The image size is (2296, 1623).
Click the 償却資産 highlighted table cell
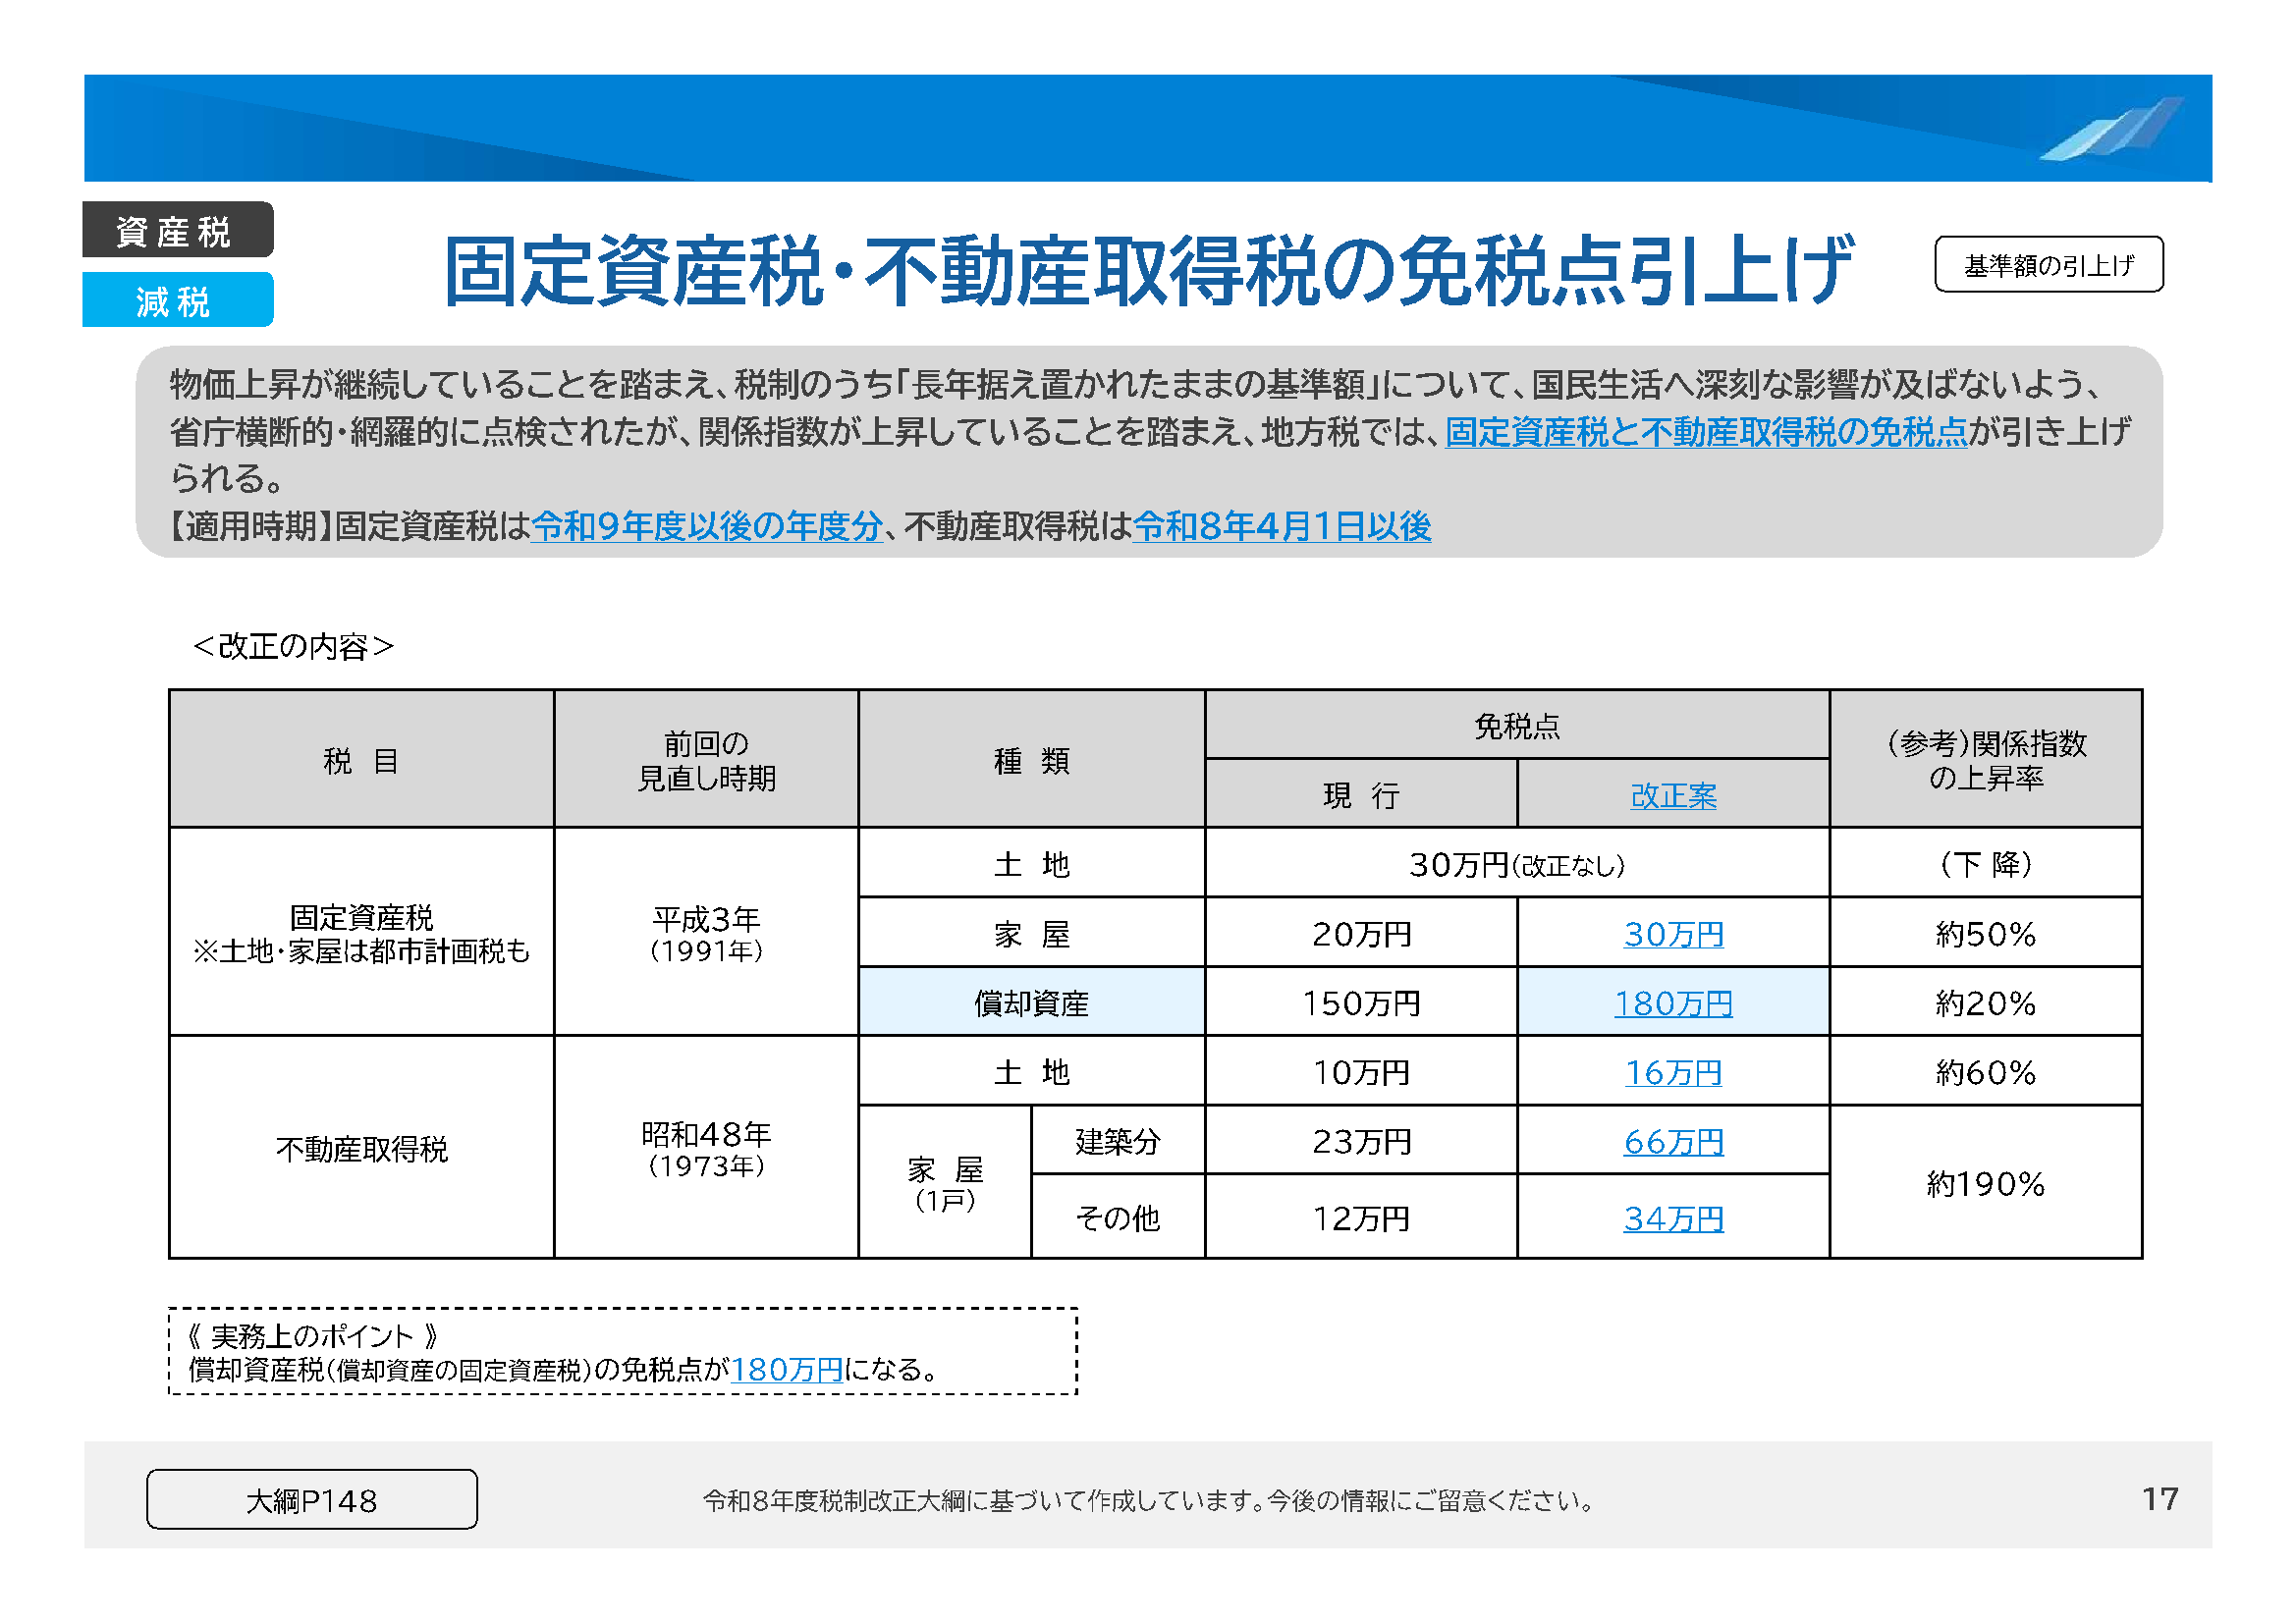pyautogui.click(x=1030, y=1003)
